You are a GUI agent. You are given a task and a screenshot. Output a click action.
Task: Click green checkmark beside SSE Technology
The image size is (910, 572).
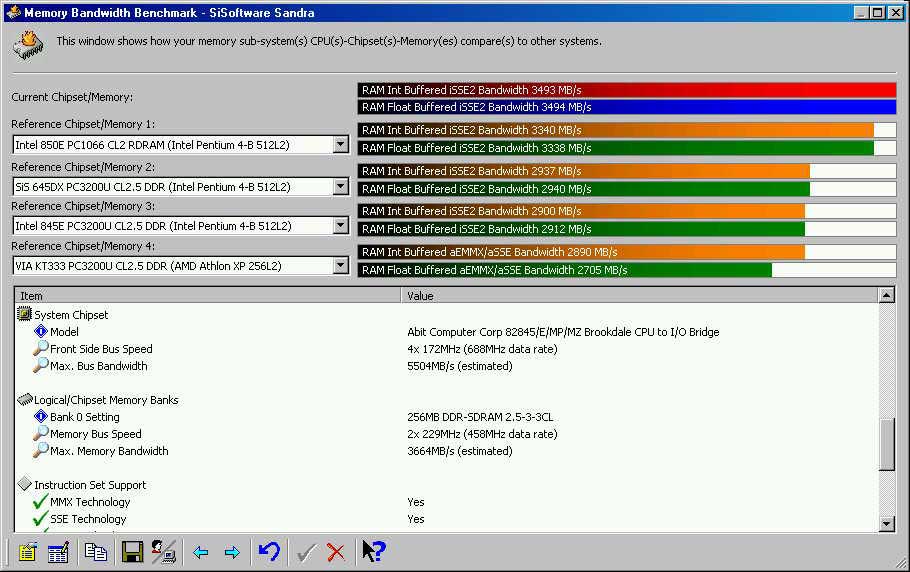point(41,518)
